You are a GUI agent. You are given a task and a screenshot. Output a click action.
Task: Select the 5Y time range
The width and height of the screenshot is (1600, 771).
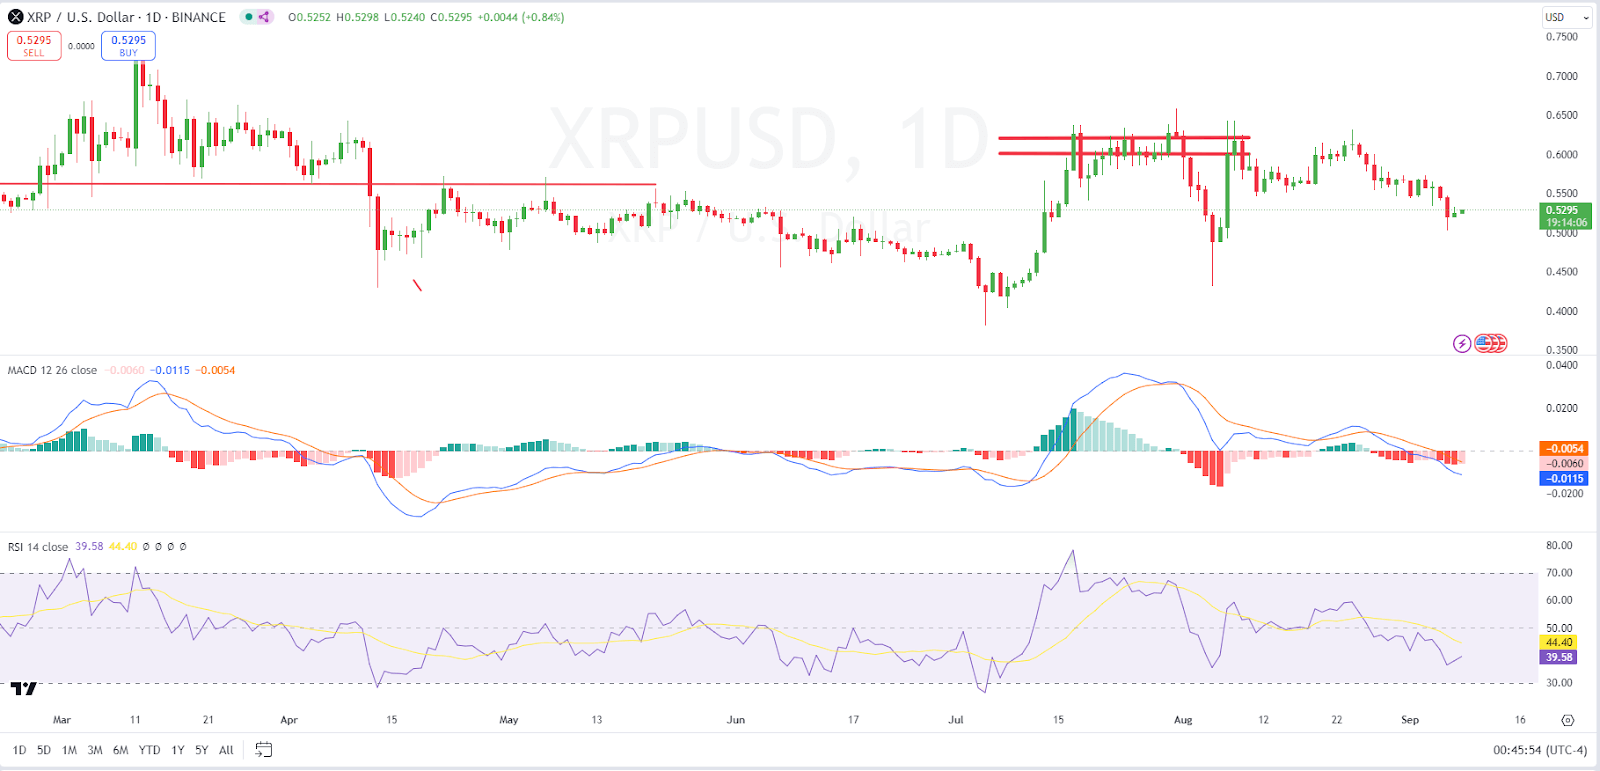point(201,750)
